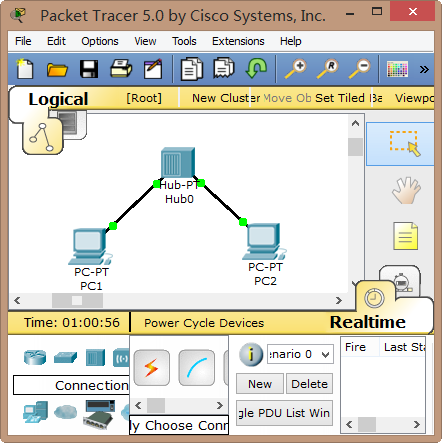Print the workspace with printer icon

pos(121,69)
